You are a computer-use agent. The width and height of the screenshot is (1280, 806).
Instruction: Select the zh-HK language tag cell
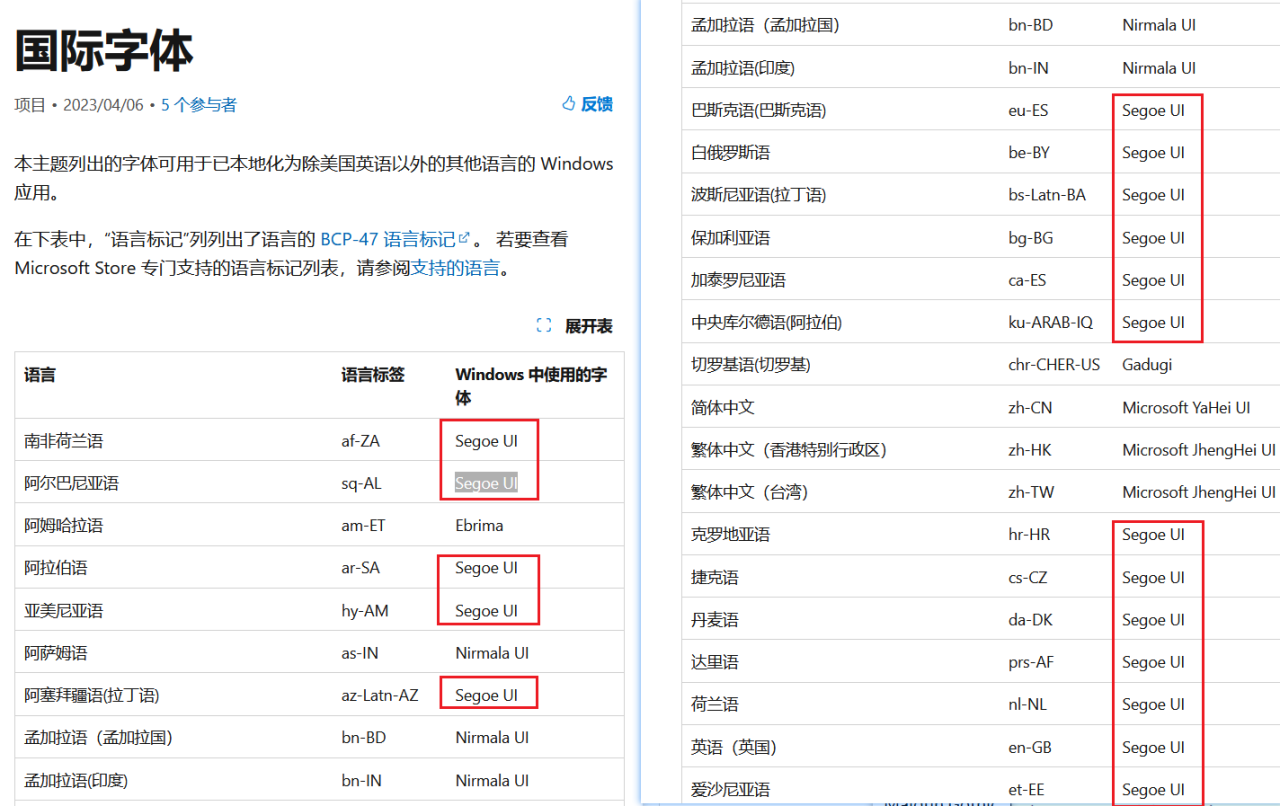[x=1030, y=450]
